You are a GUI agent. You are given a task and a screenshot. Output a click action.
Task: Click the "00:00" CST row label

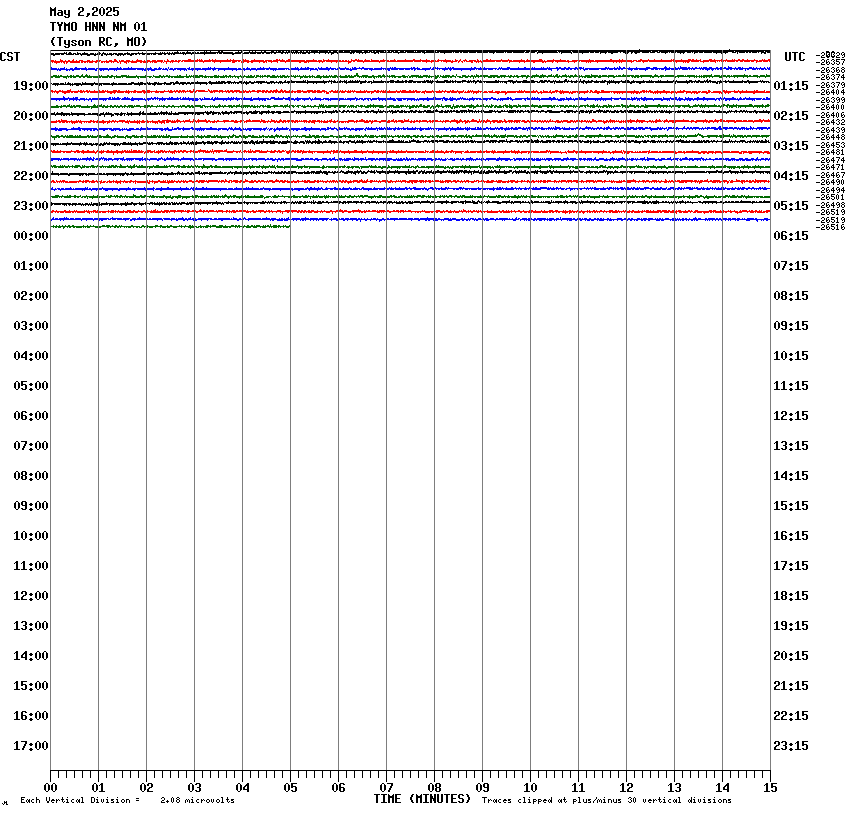[x=31, y=236]
